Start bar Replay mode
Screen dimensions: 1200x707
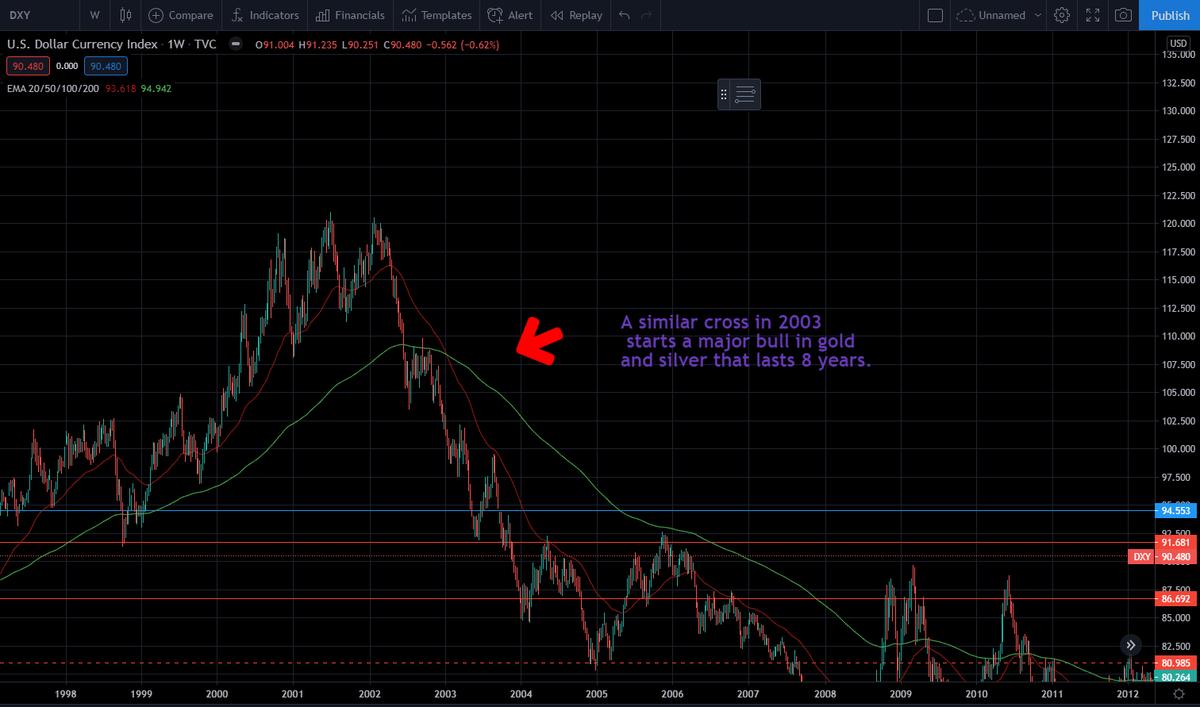click(x=575, y=15)
